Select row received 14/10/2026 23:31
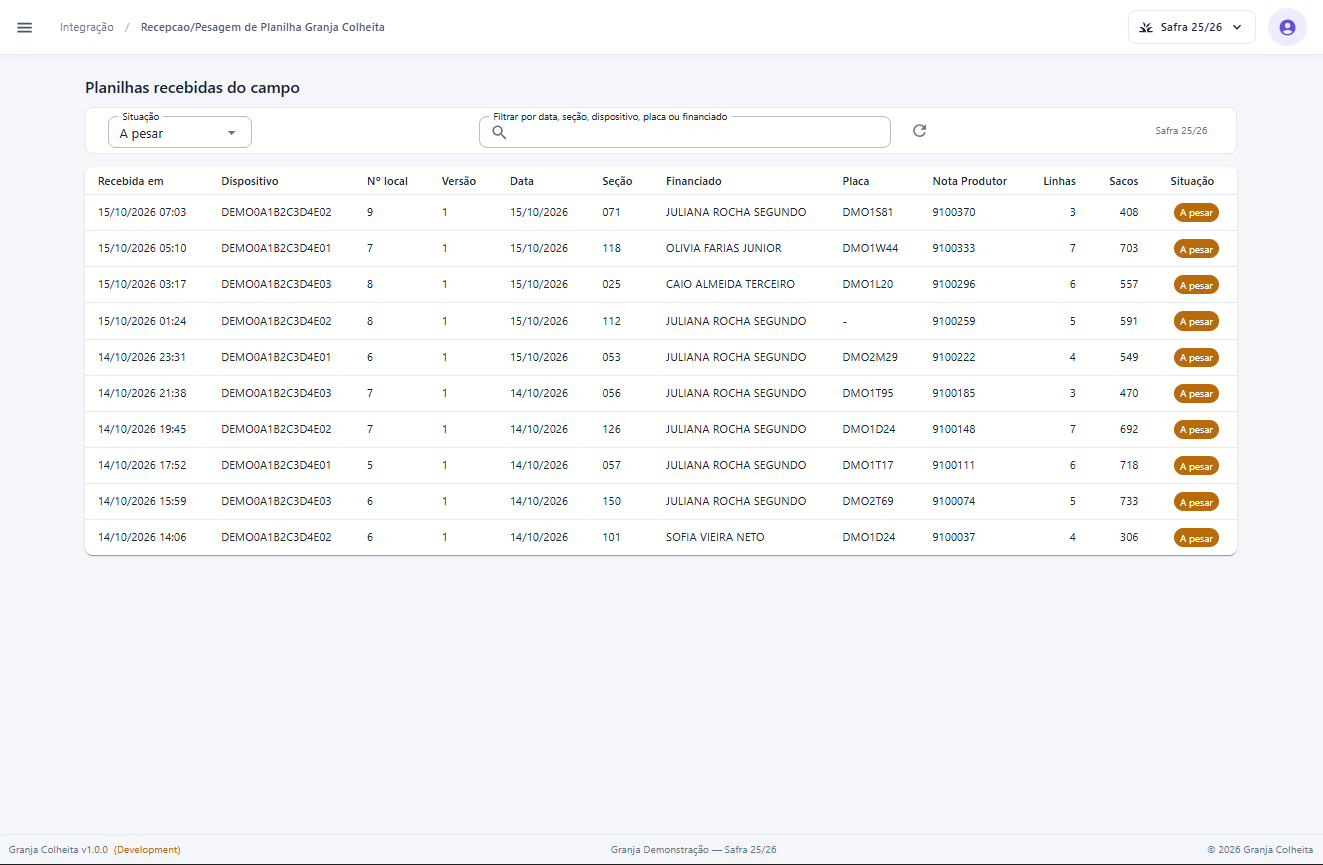This screenshot has width=1323, height=865. tap(661, 357)
